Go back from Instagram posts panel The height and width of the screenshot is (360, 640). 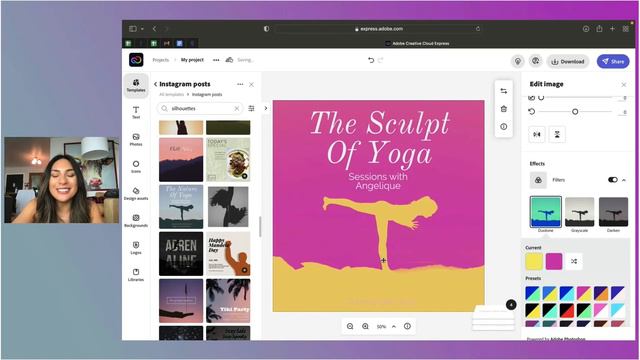tap(156, 84)
